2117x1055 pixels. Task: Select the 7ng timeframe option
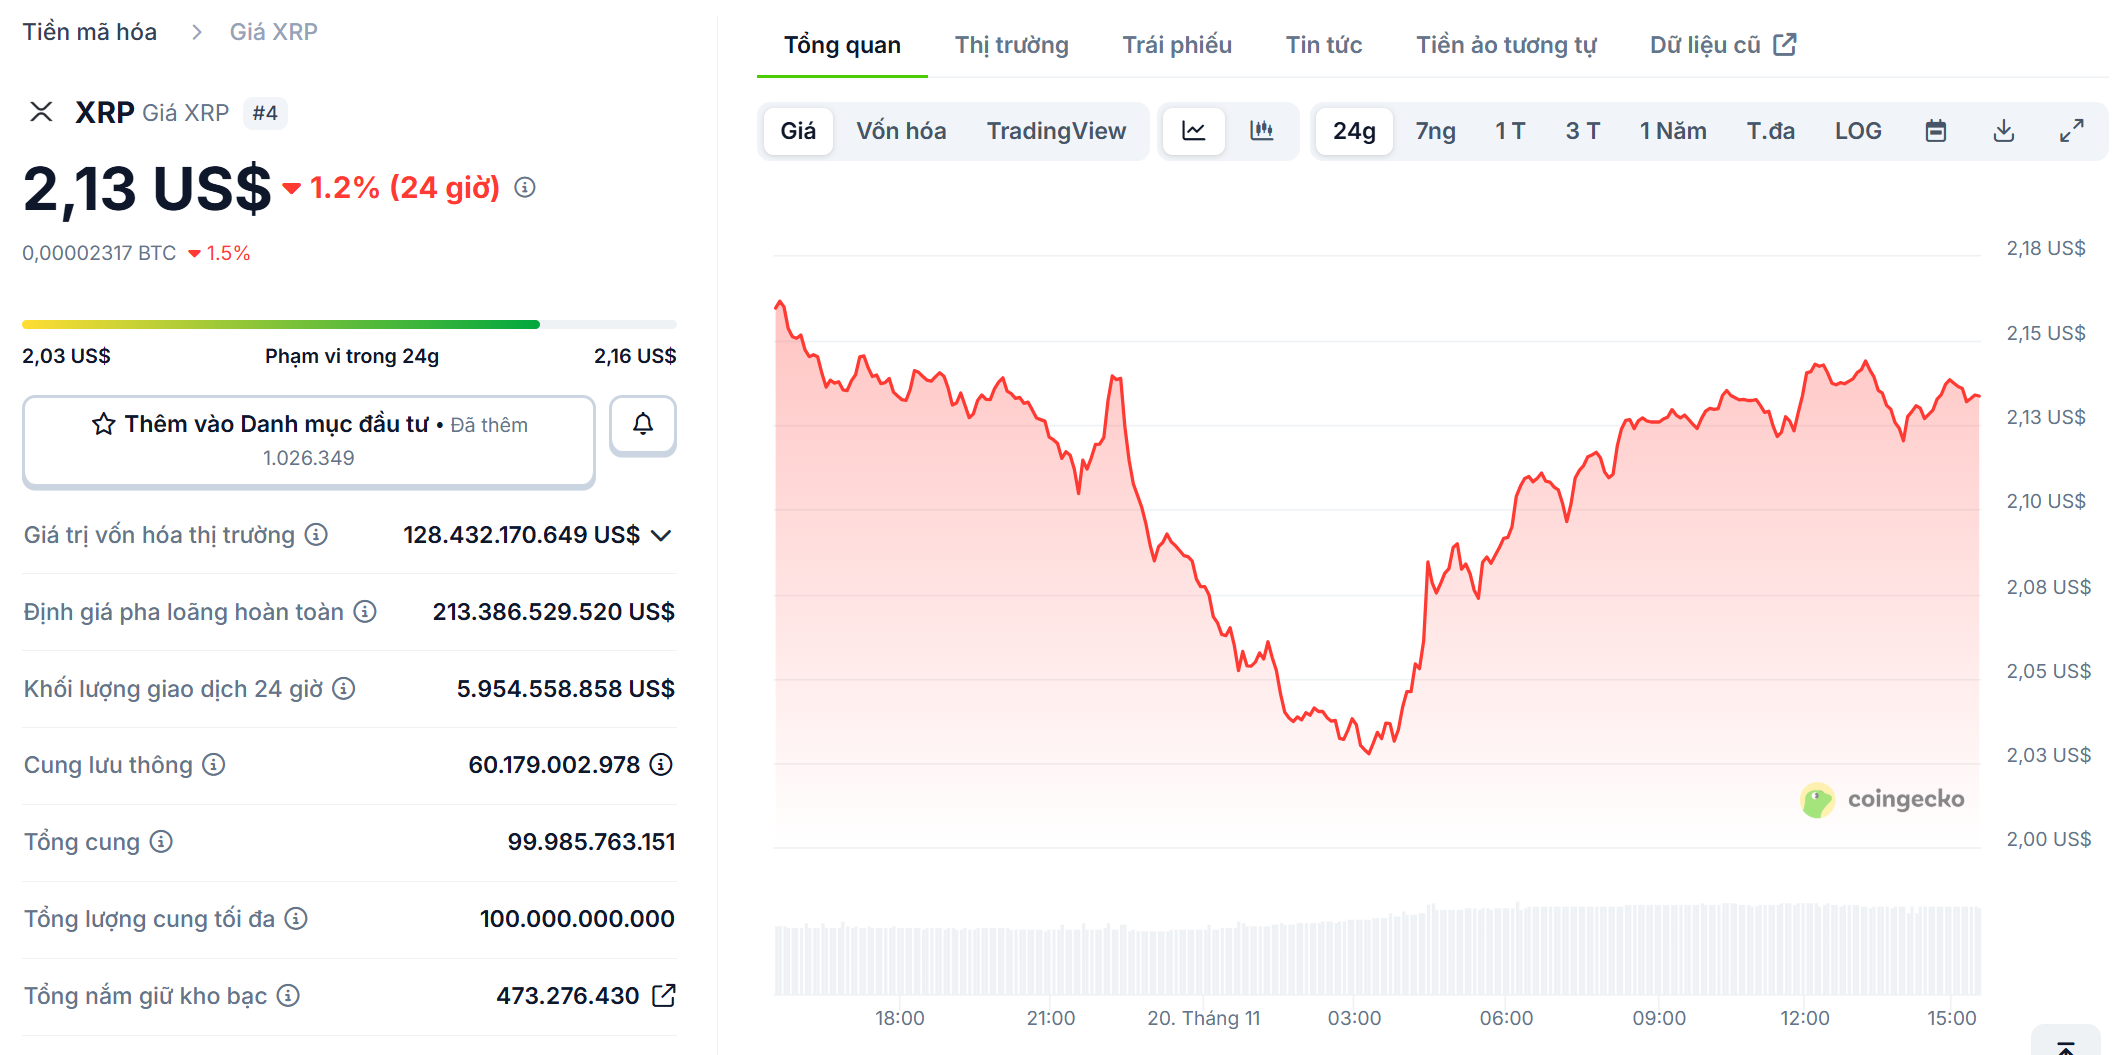(1434, 130)
